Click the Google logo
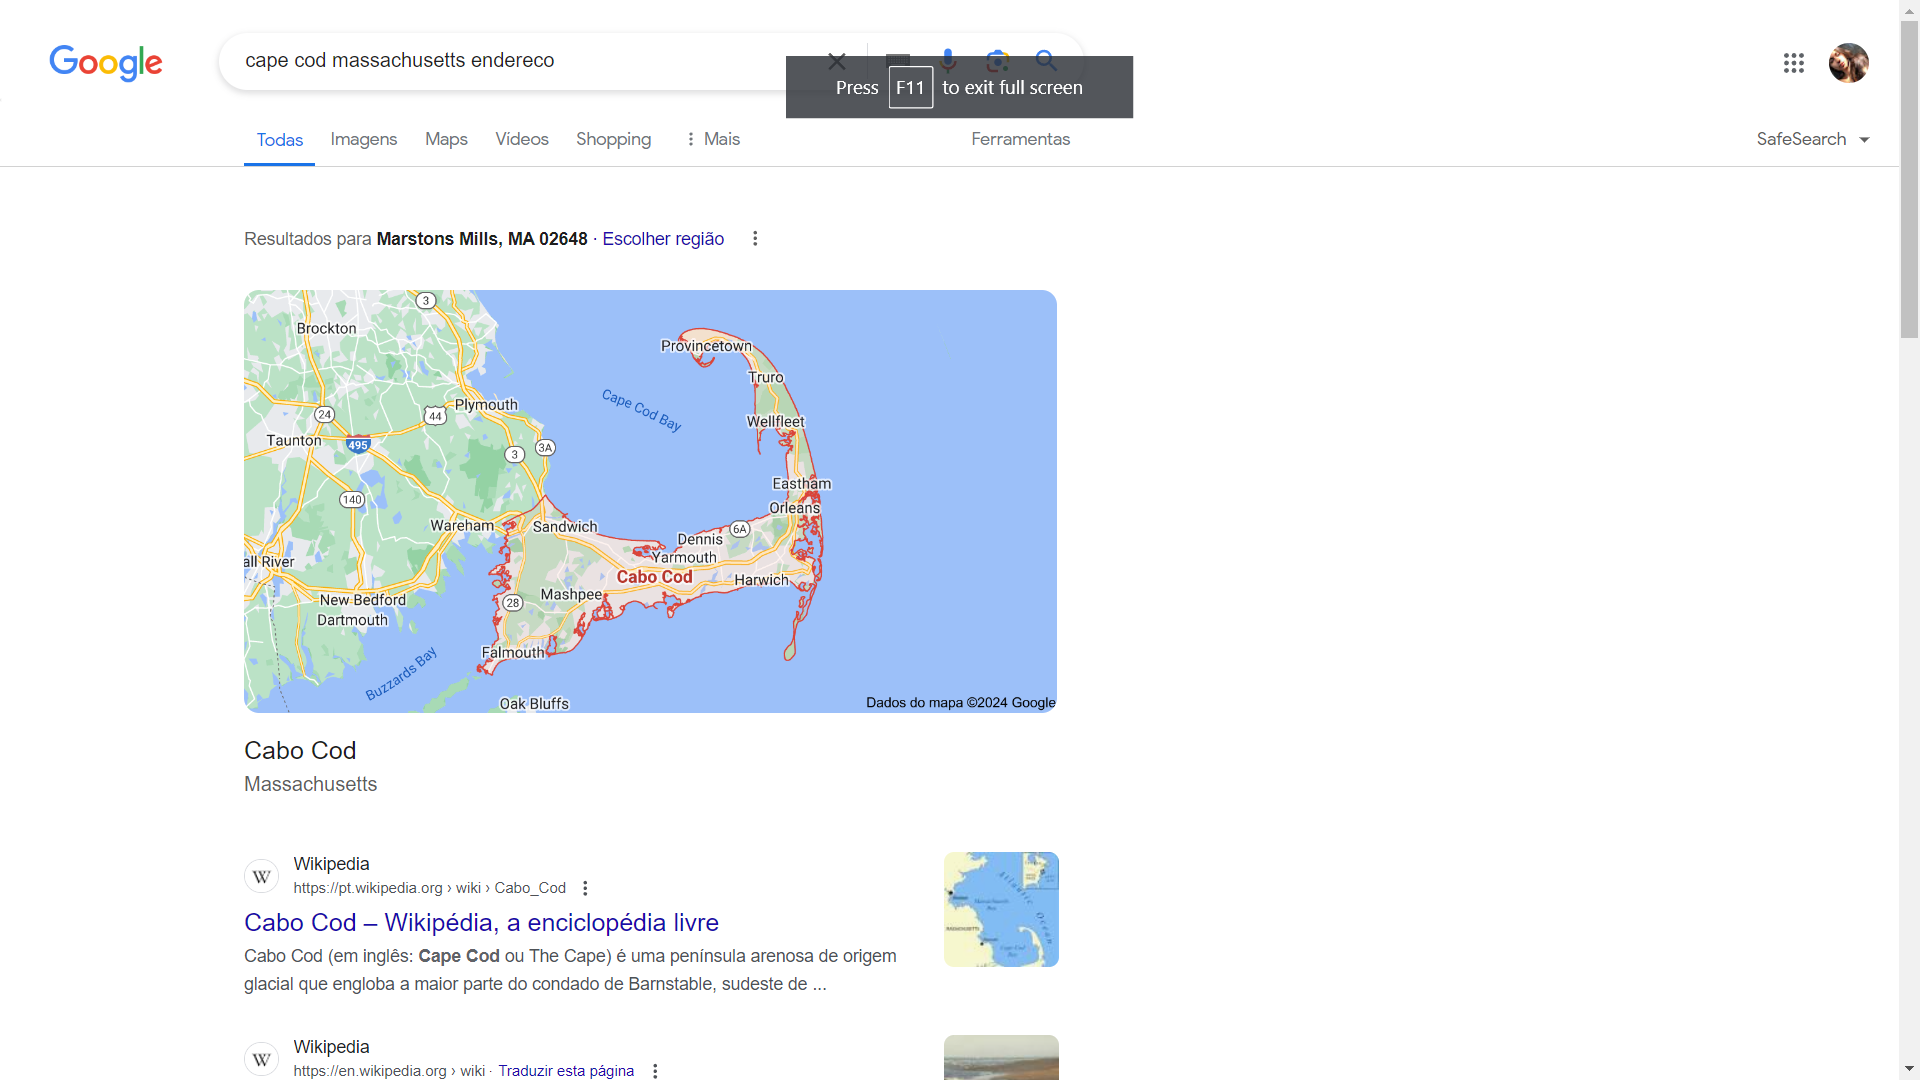 tap(106, 62)
